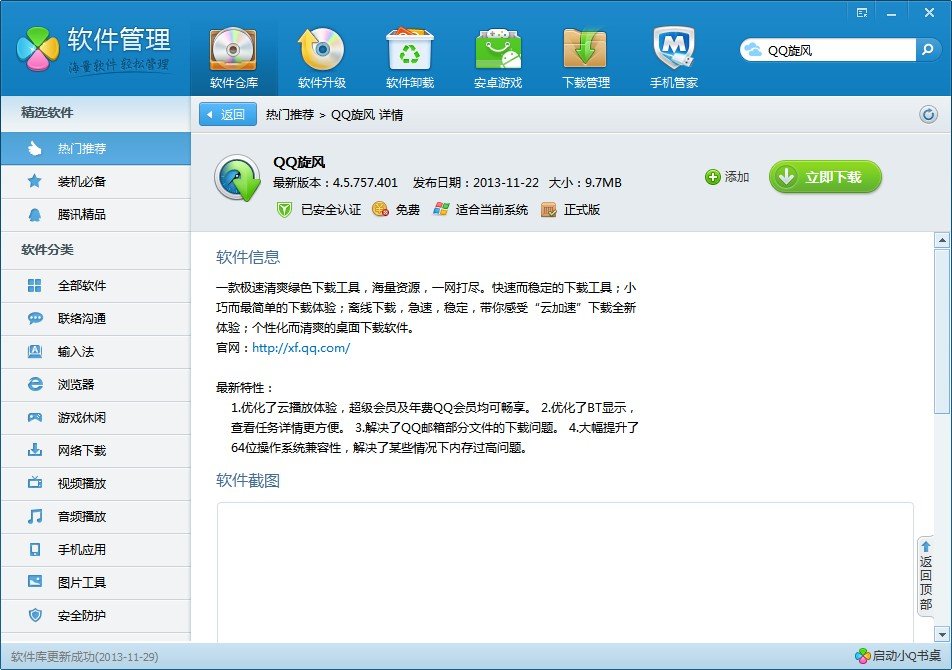Open the 软件仓库 (software library) section
952x670 pixels.
tap(232, 55)
